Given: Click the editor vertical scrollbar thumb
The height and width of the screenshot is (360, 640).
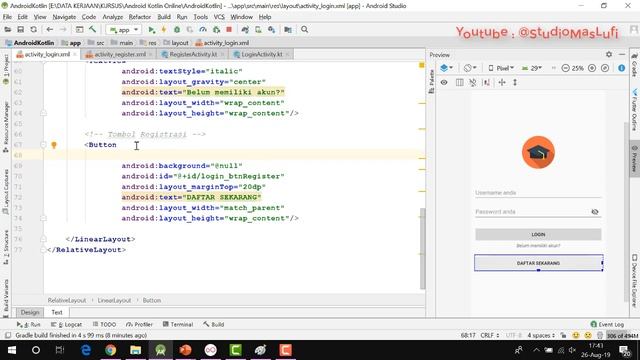Looking at the screenshot, I should 422,249.
